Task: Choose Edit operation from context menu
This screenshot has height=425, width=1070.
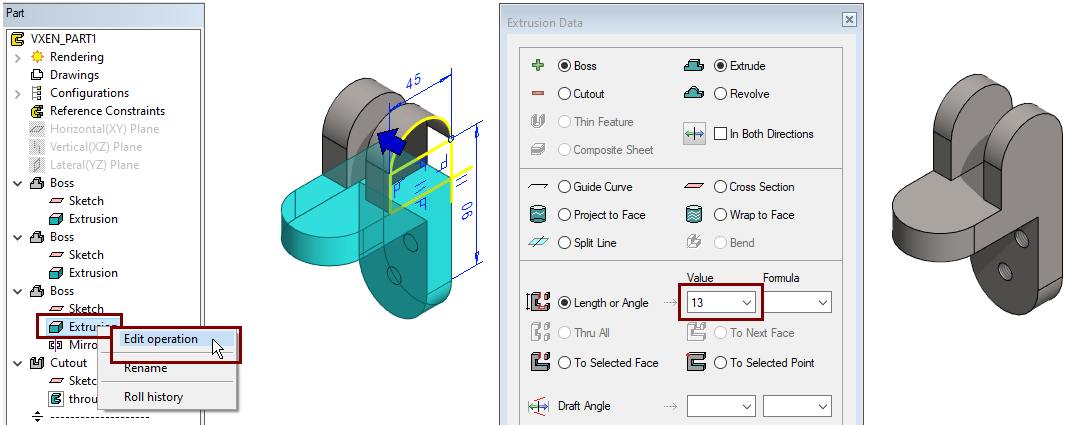Action: pos(161,339)
